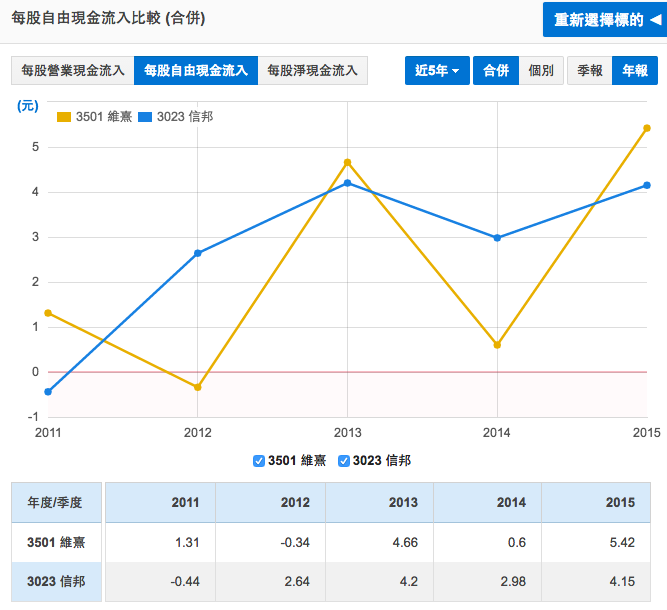Switch to 每股營業現金流入 tab
Image resolution: width=667 pixels, height=610 pixels.
72,71
